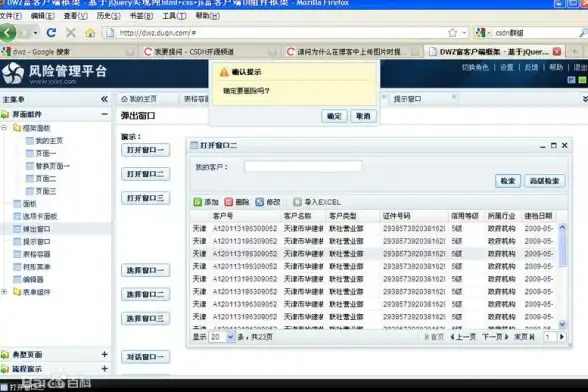Cancel the confirmation with 取消
Image resolution: width=588 pixels, height=392 pixels.
pos(363,116)
